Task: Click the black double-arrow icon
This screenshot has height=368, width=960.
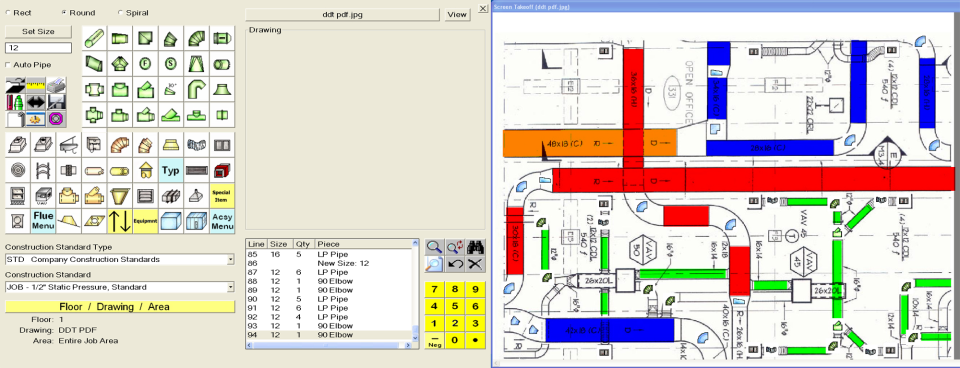Action: [36, 102]
